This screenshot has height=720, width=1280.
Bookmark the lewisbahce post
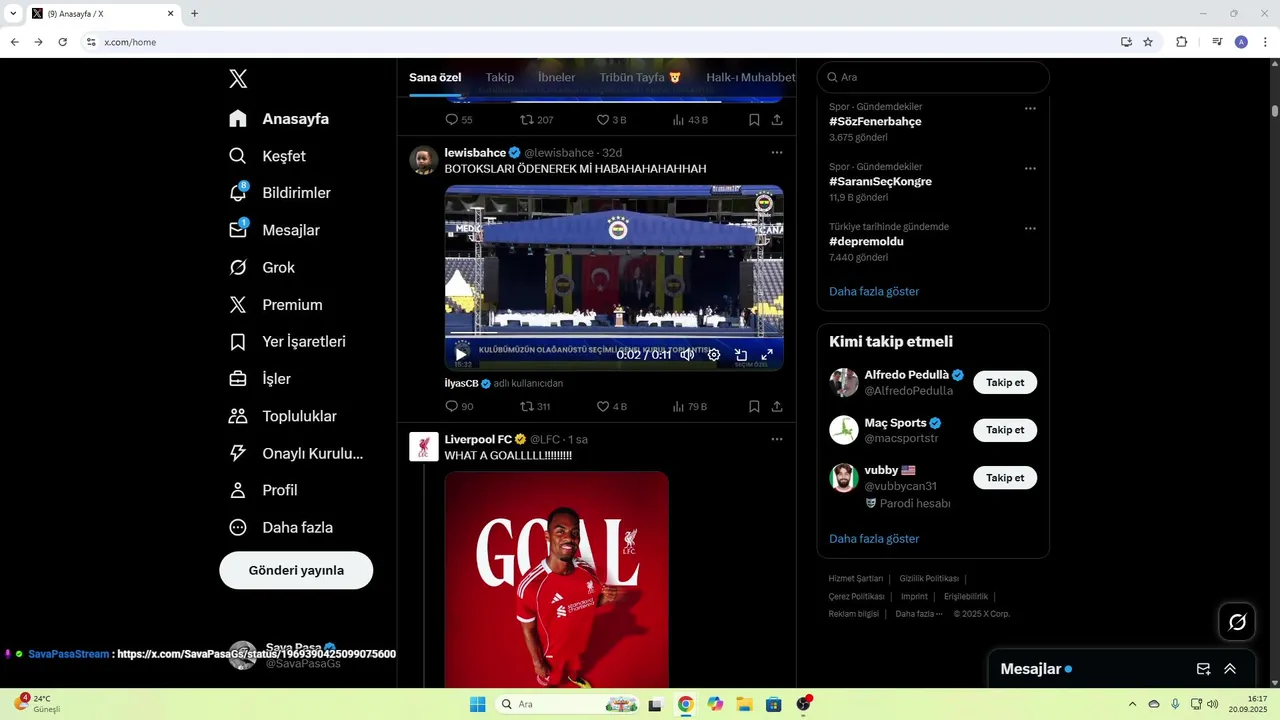[754, 407]
